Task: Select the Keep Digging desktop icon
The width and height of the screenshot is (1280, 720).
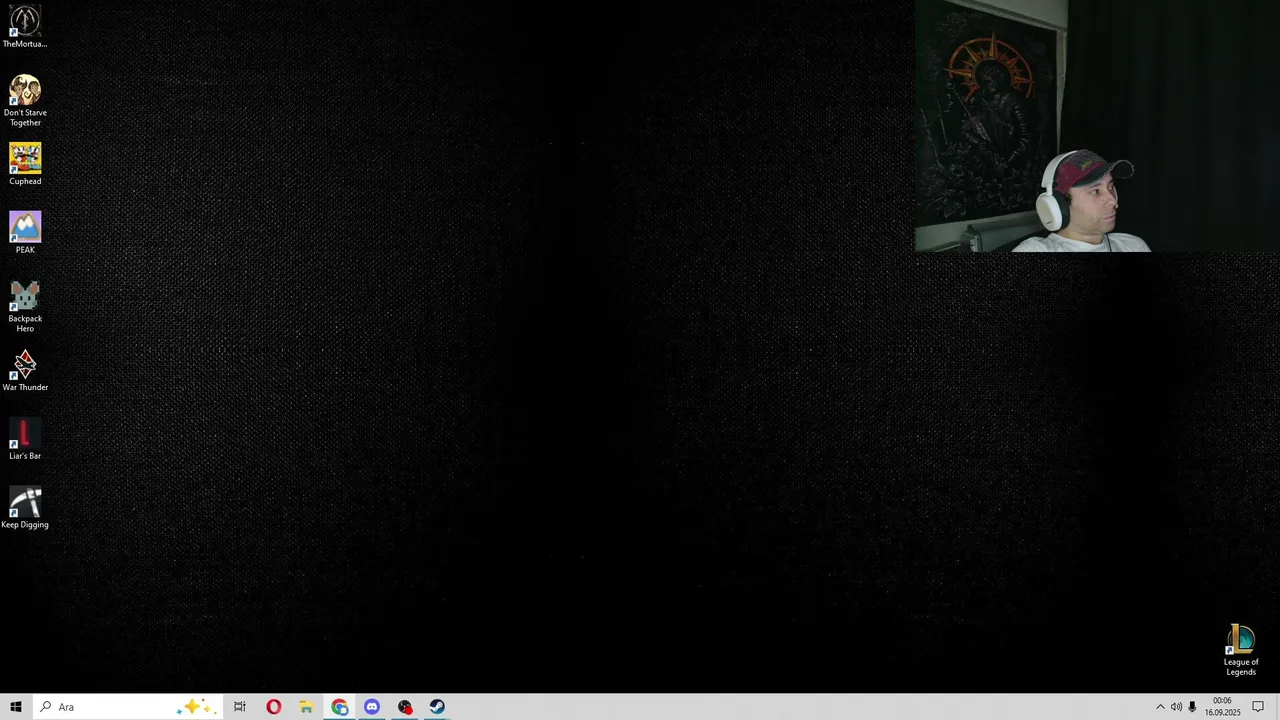Action: (x=25, y=507)
